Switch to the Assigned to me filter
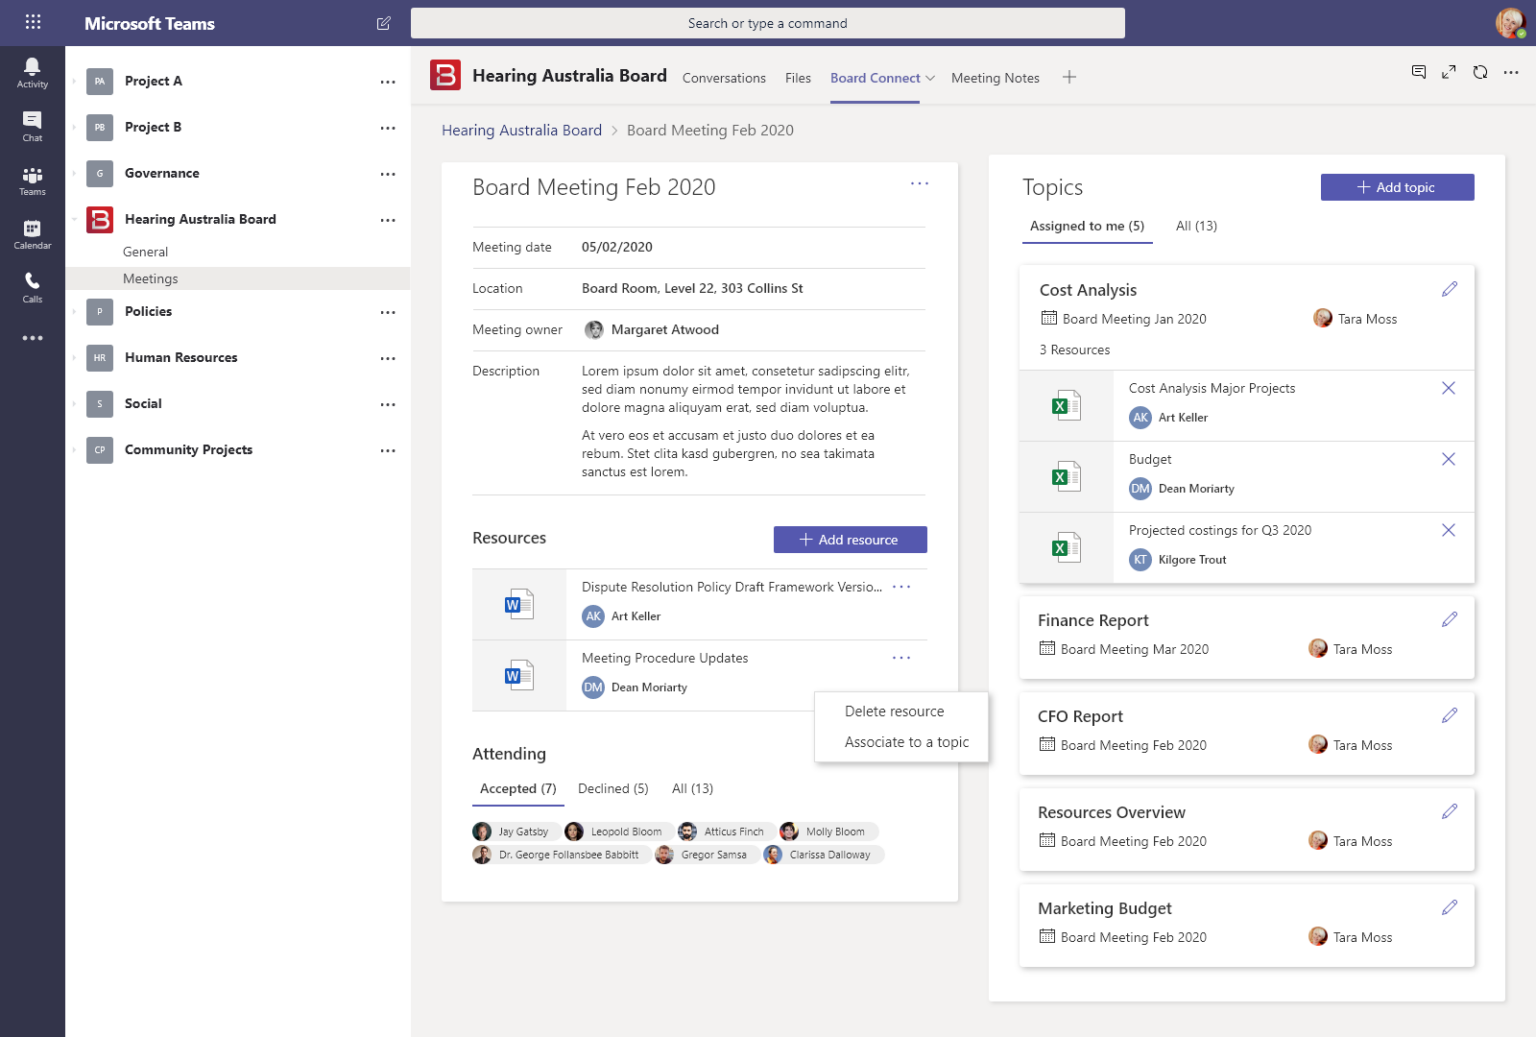1536x1037 pixels. 1086,226
